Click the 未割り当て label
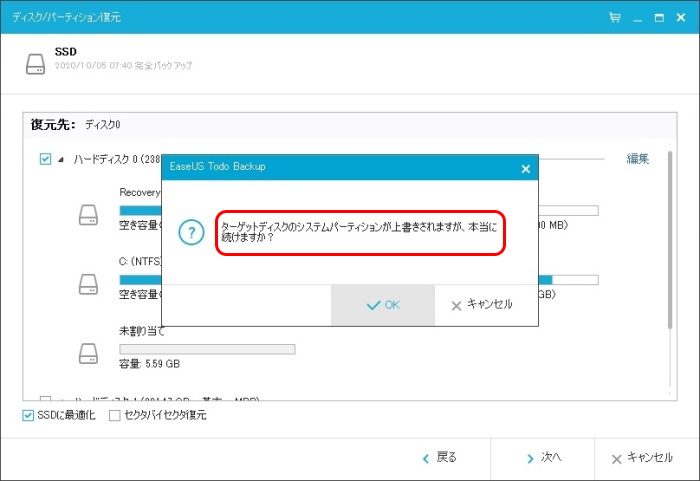The image size is (700, 481). pos(142,331)
